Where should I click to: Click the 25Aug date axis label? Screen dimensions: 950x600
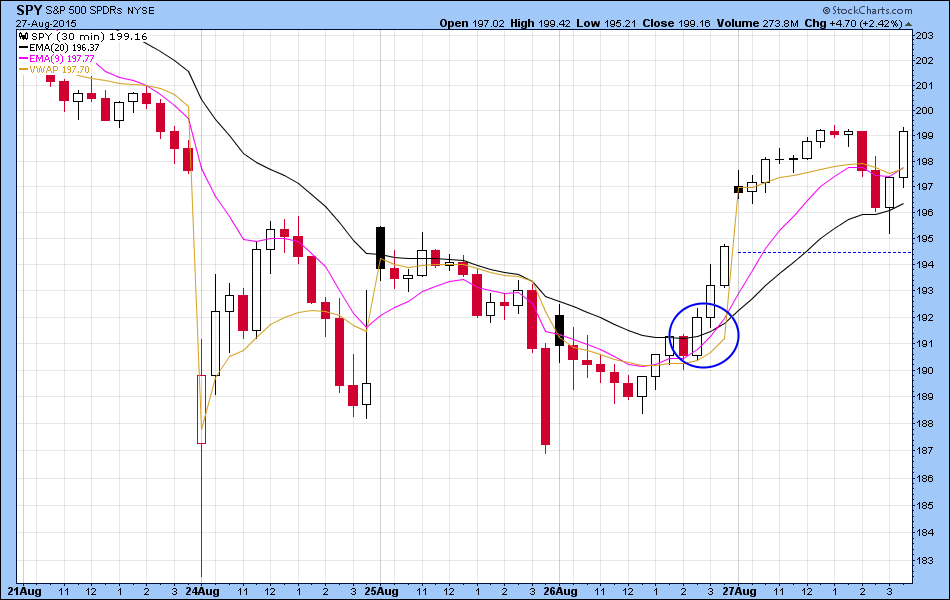[382, 591]
